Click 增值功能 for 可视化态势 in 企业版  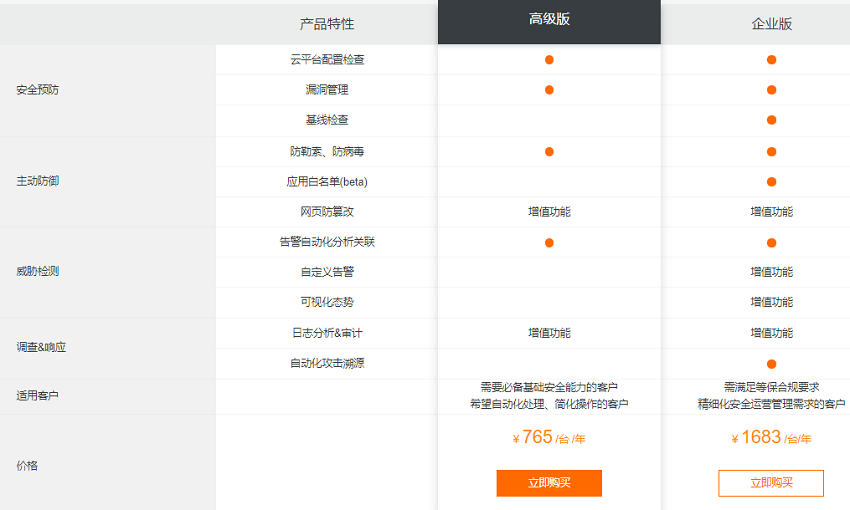pos(771,302)
